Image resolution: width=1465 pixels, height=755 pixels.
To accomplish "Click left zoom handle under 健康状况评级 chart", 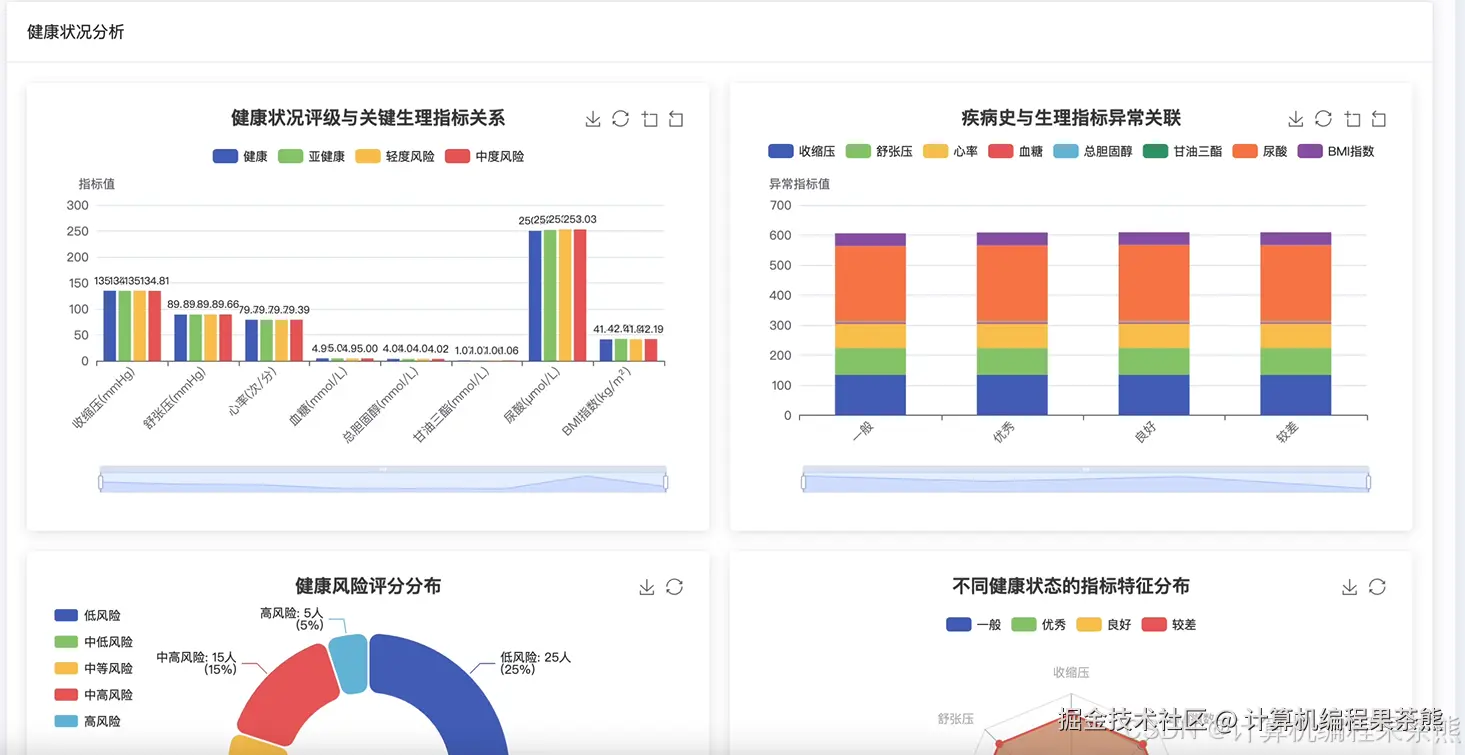I will (101, 482).
